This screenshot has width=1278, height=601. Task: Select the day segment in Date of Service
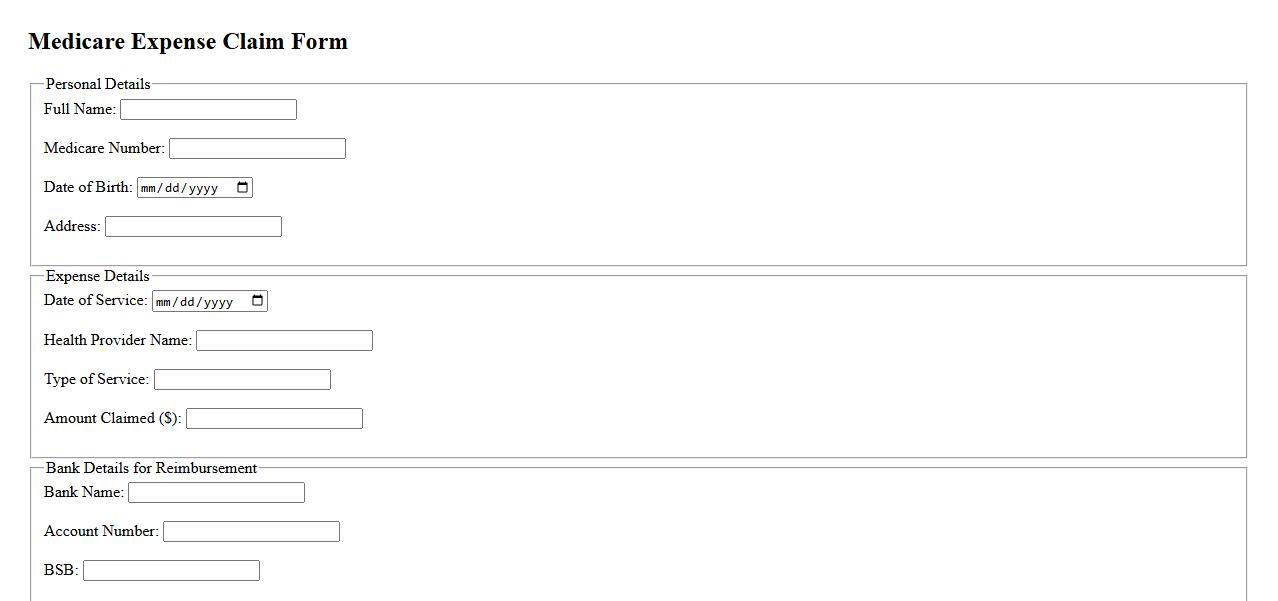187,302
